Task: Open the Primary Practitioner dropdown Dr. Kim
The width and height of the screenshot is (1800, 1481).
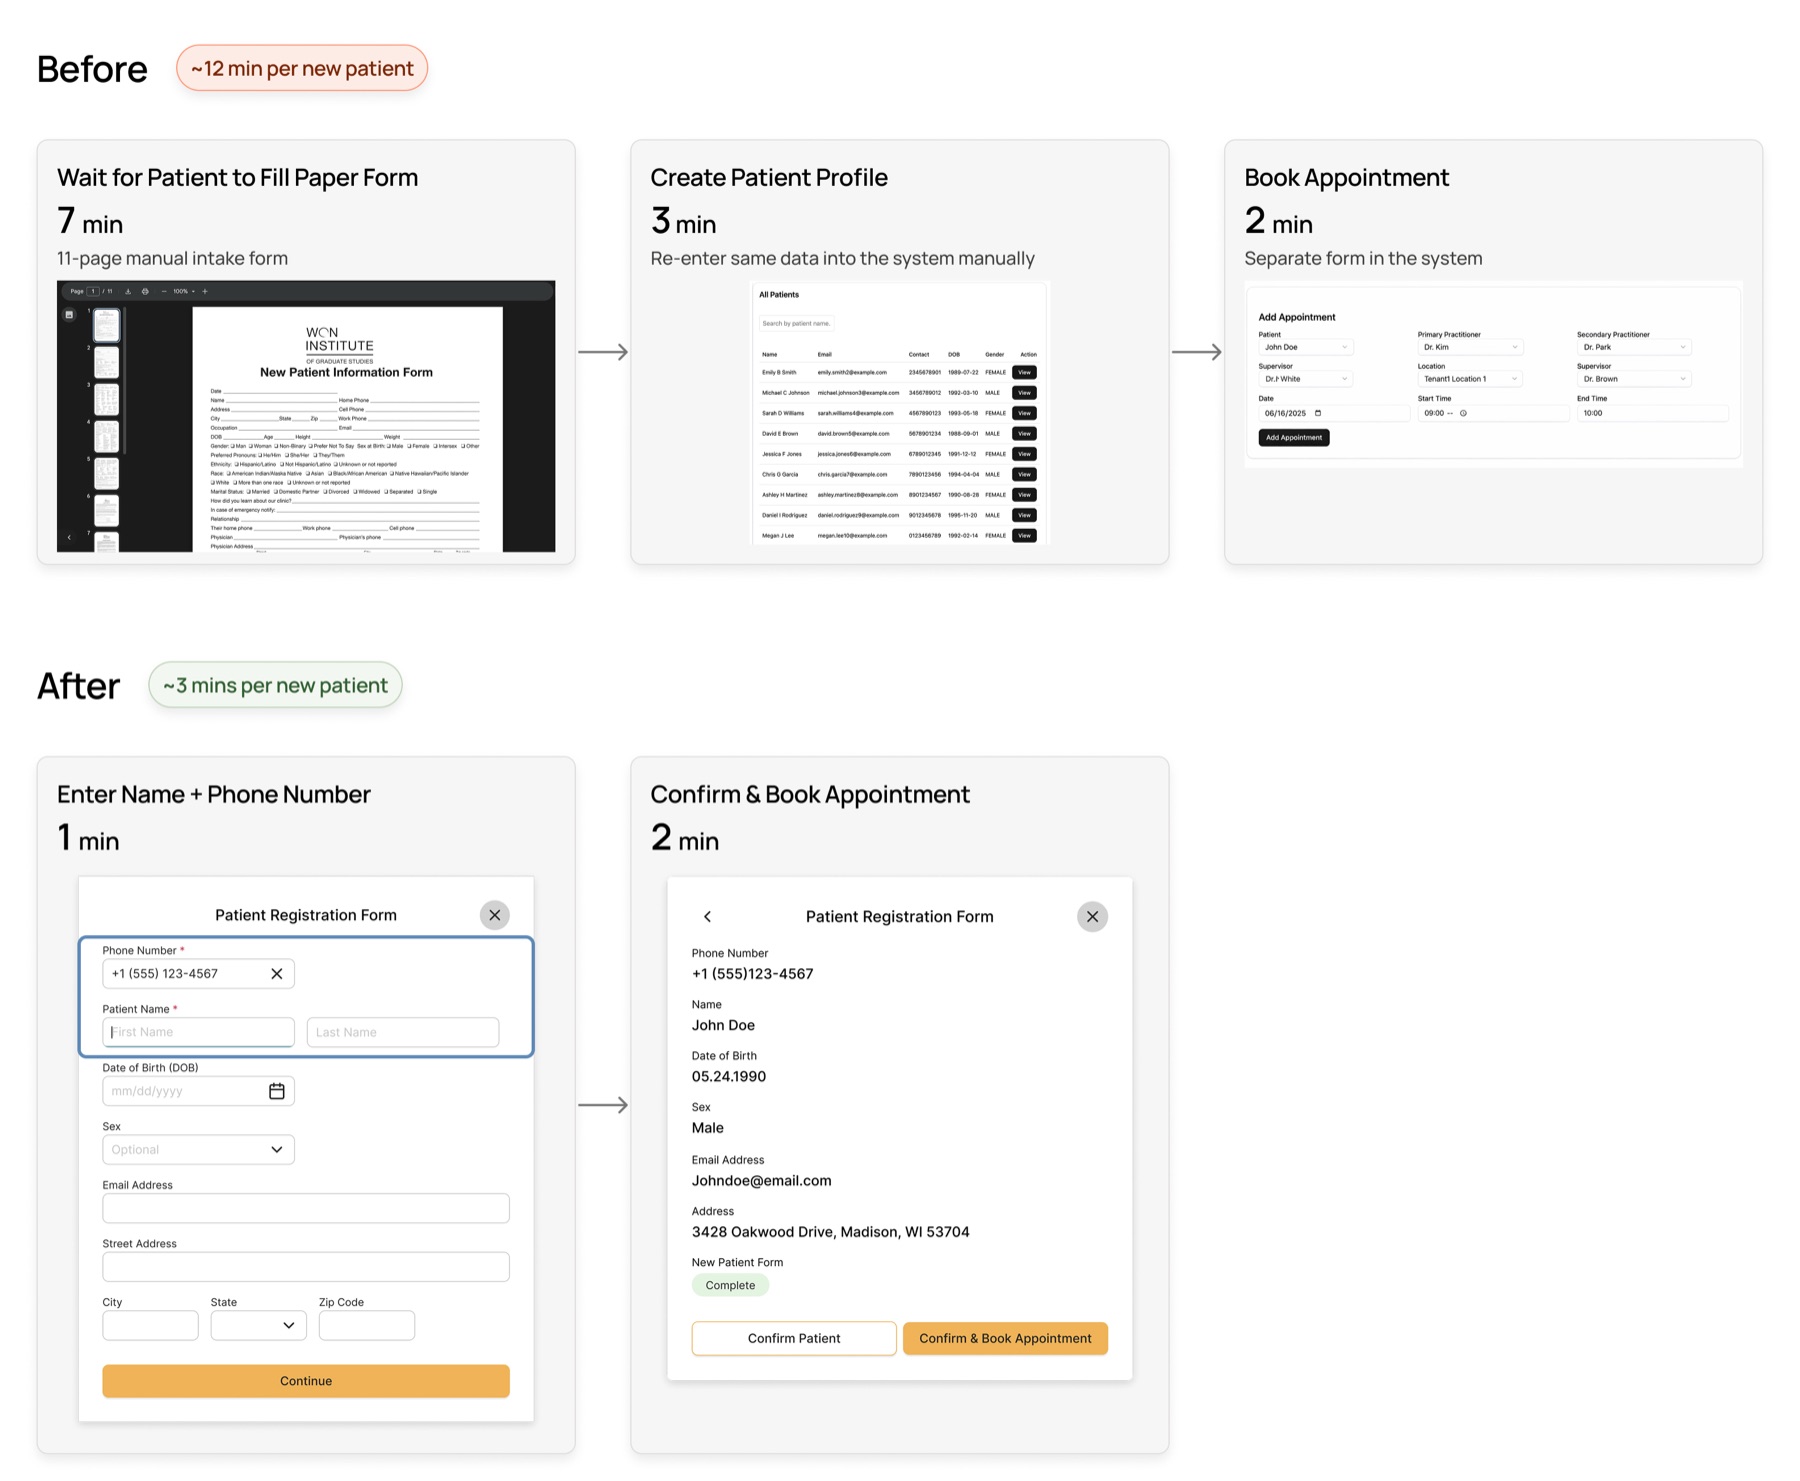Action: [1470, 347]
